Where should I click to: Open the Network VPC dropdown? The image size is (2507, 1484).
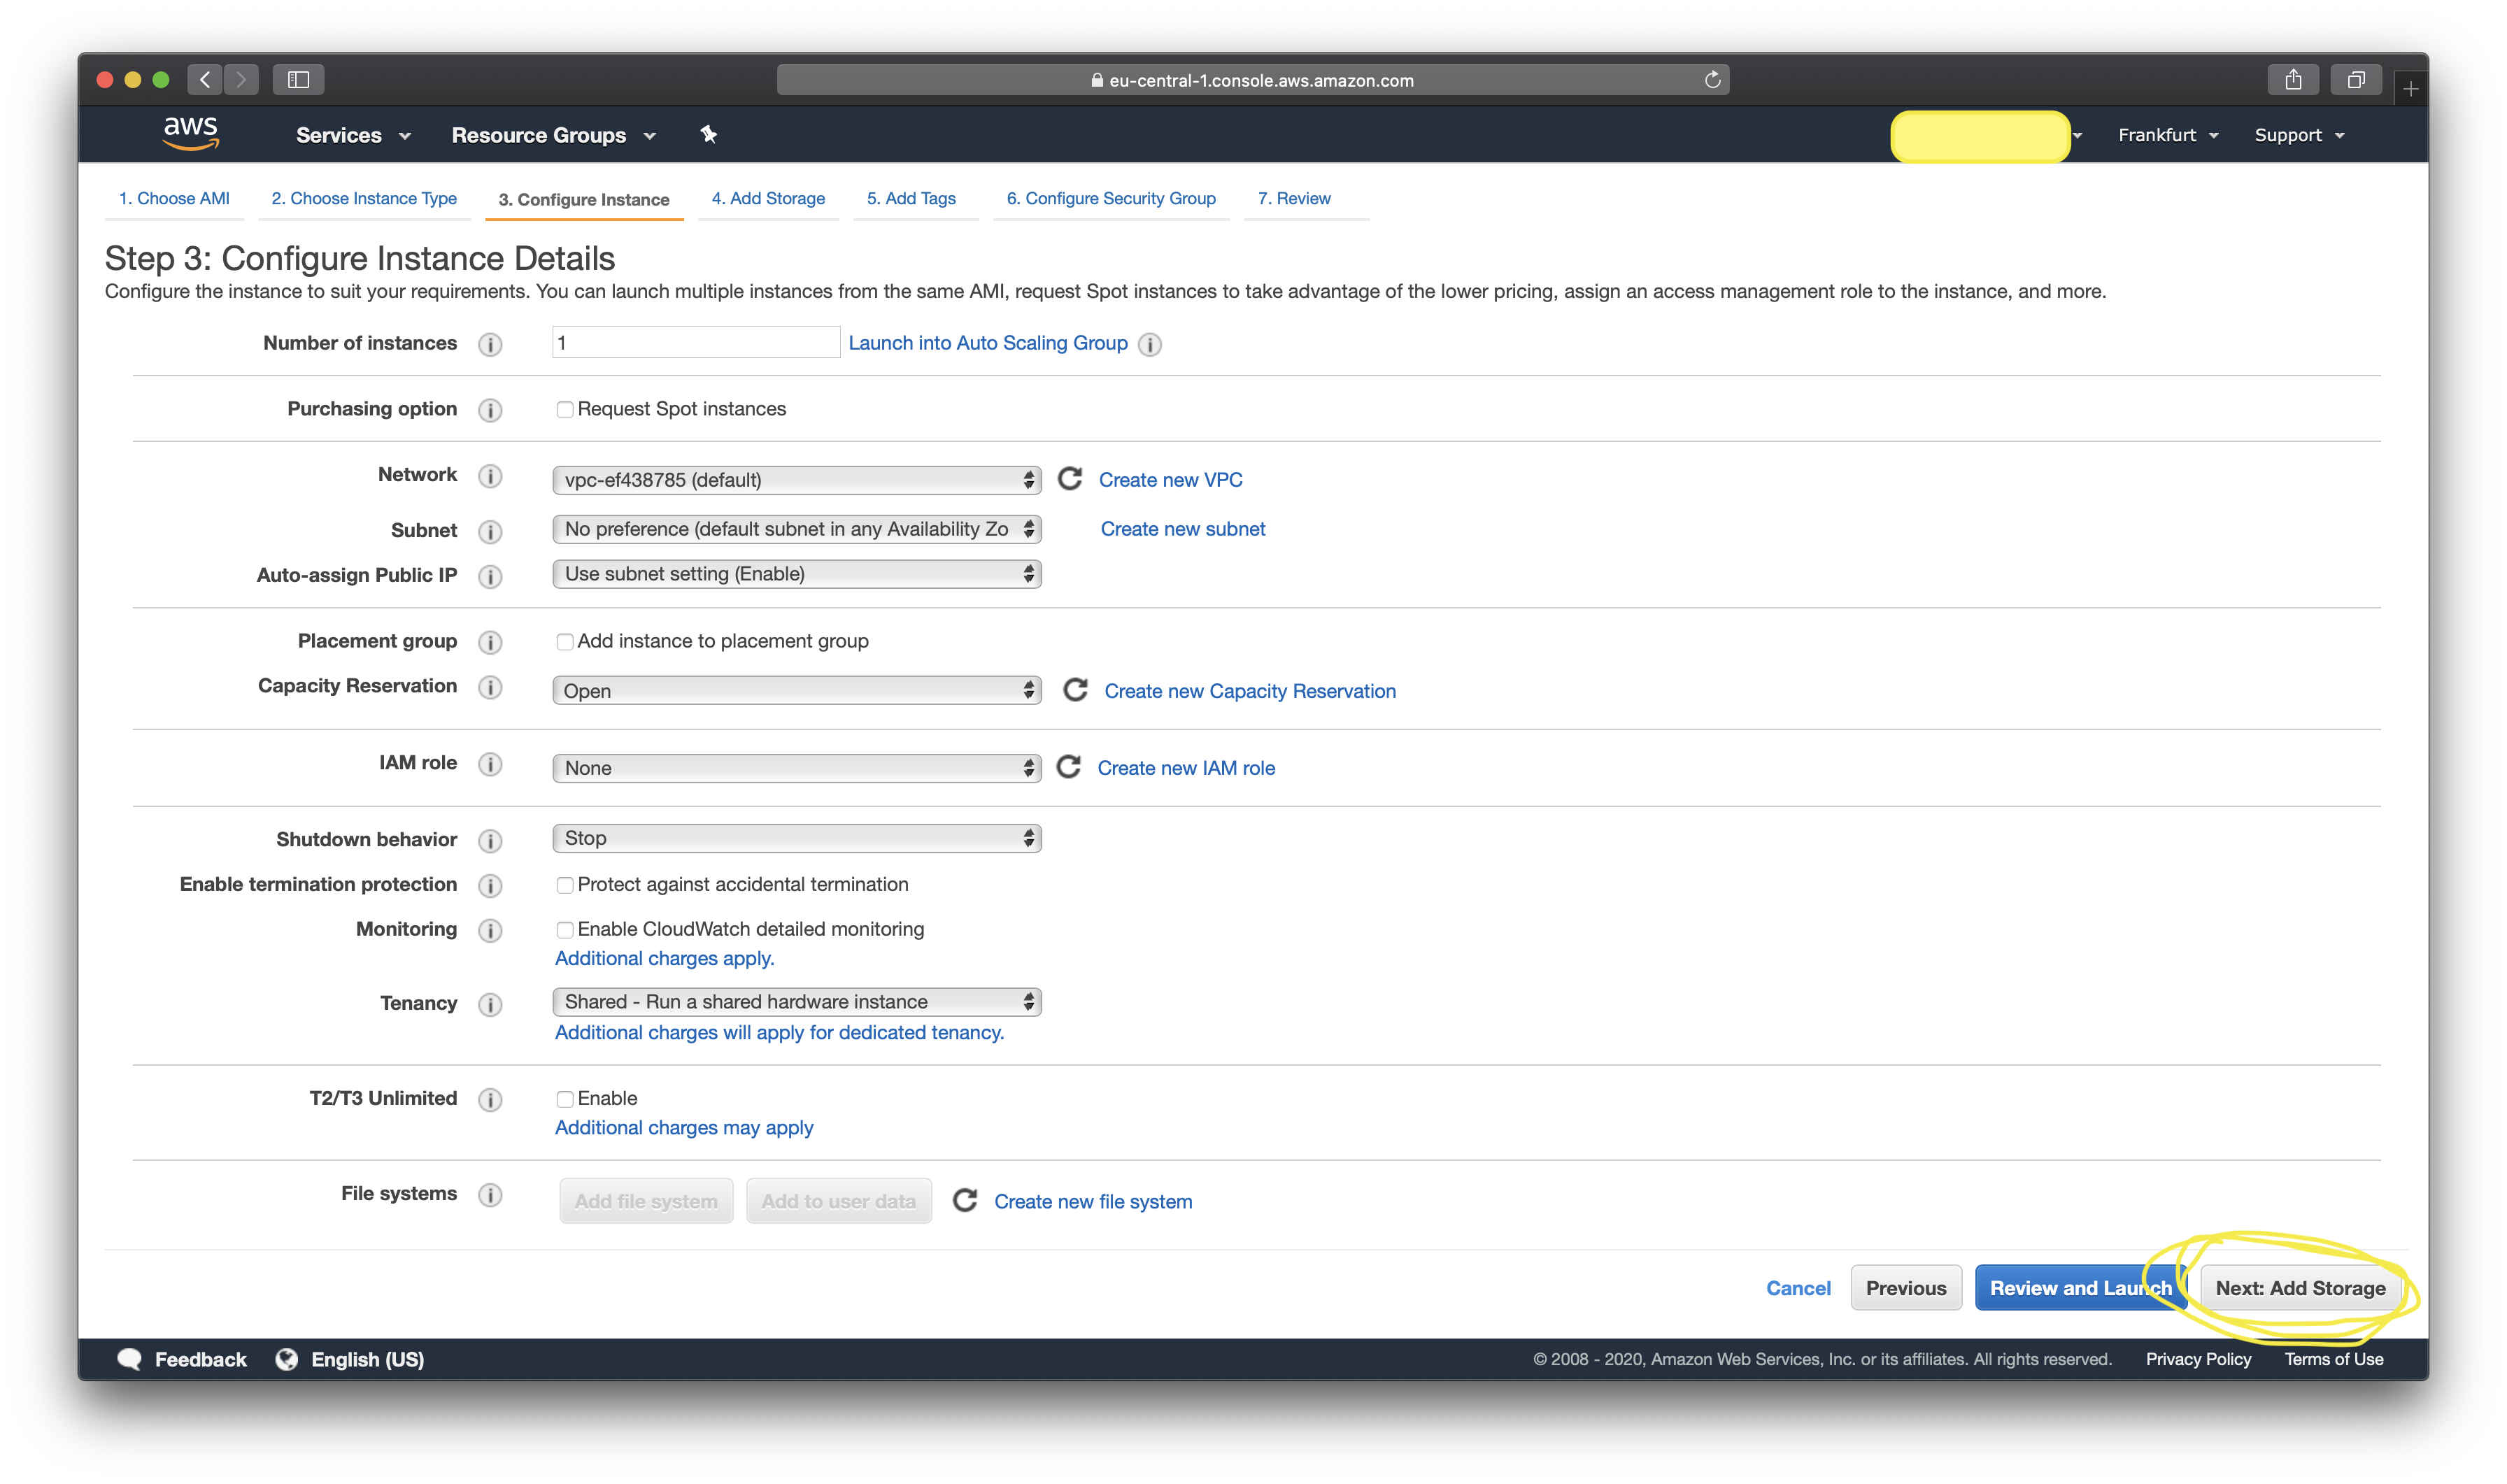tap(797, 480)
